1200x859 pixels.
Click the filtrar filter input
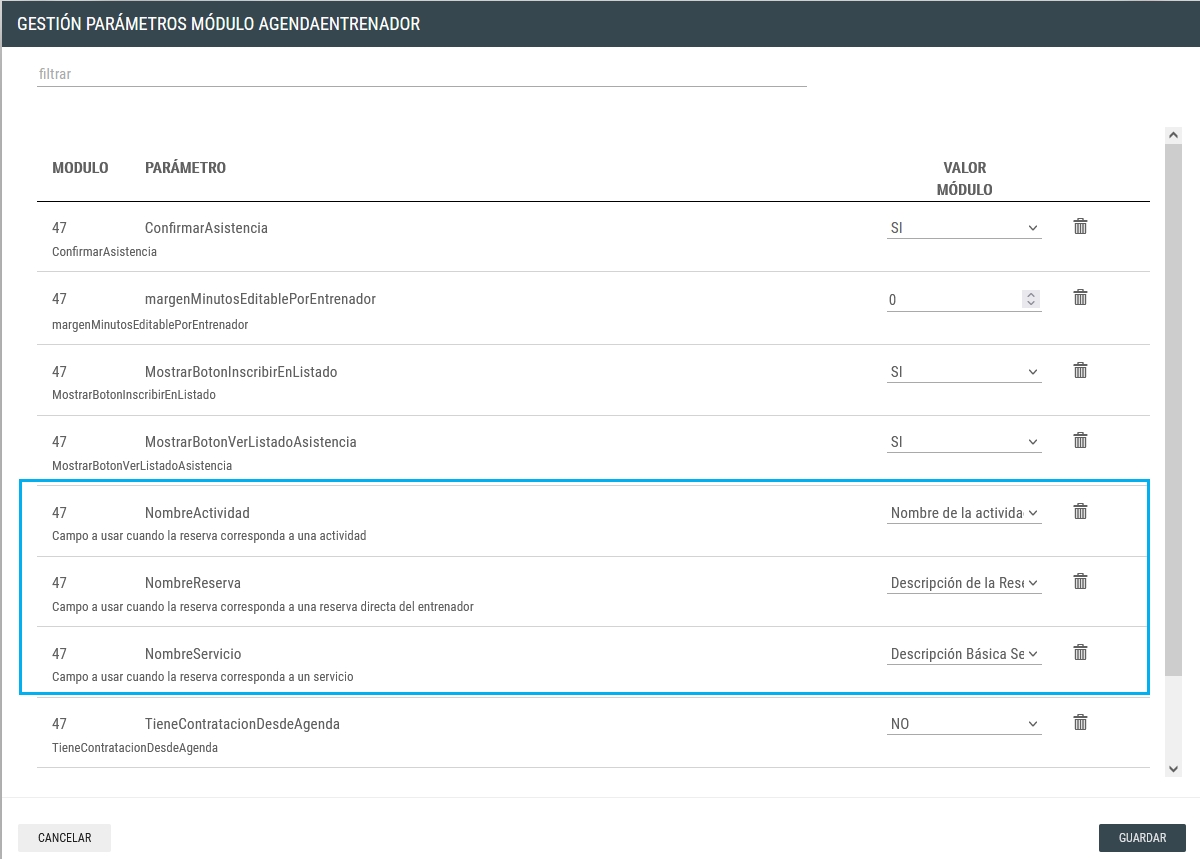pos(422,74)
